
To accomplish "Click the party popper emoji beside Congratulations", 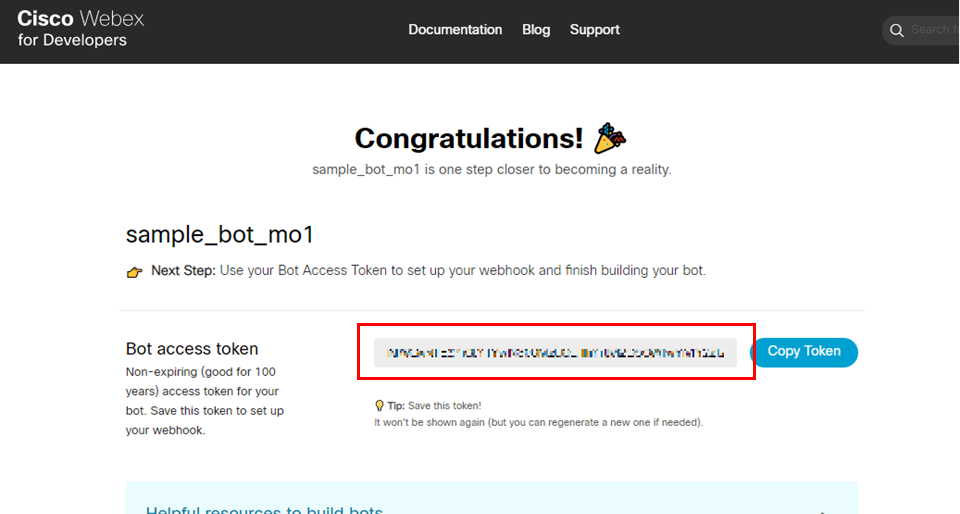I will click(611, 138).
